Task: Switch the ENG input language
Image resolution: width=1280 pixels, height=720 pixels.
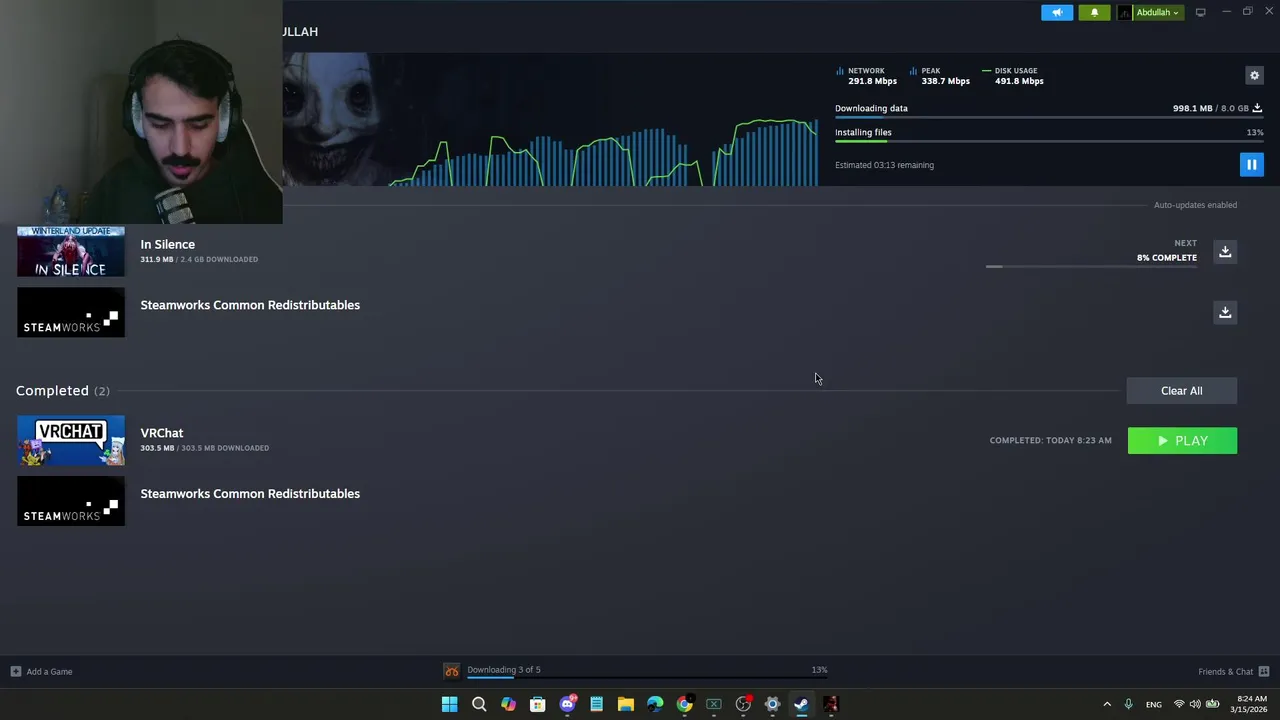Action: pos(1153,705)
